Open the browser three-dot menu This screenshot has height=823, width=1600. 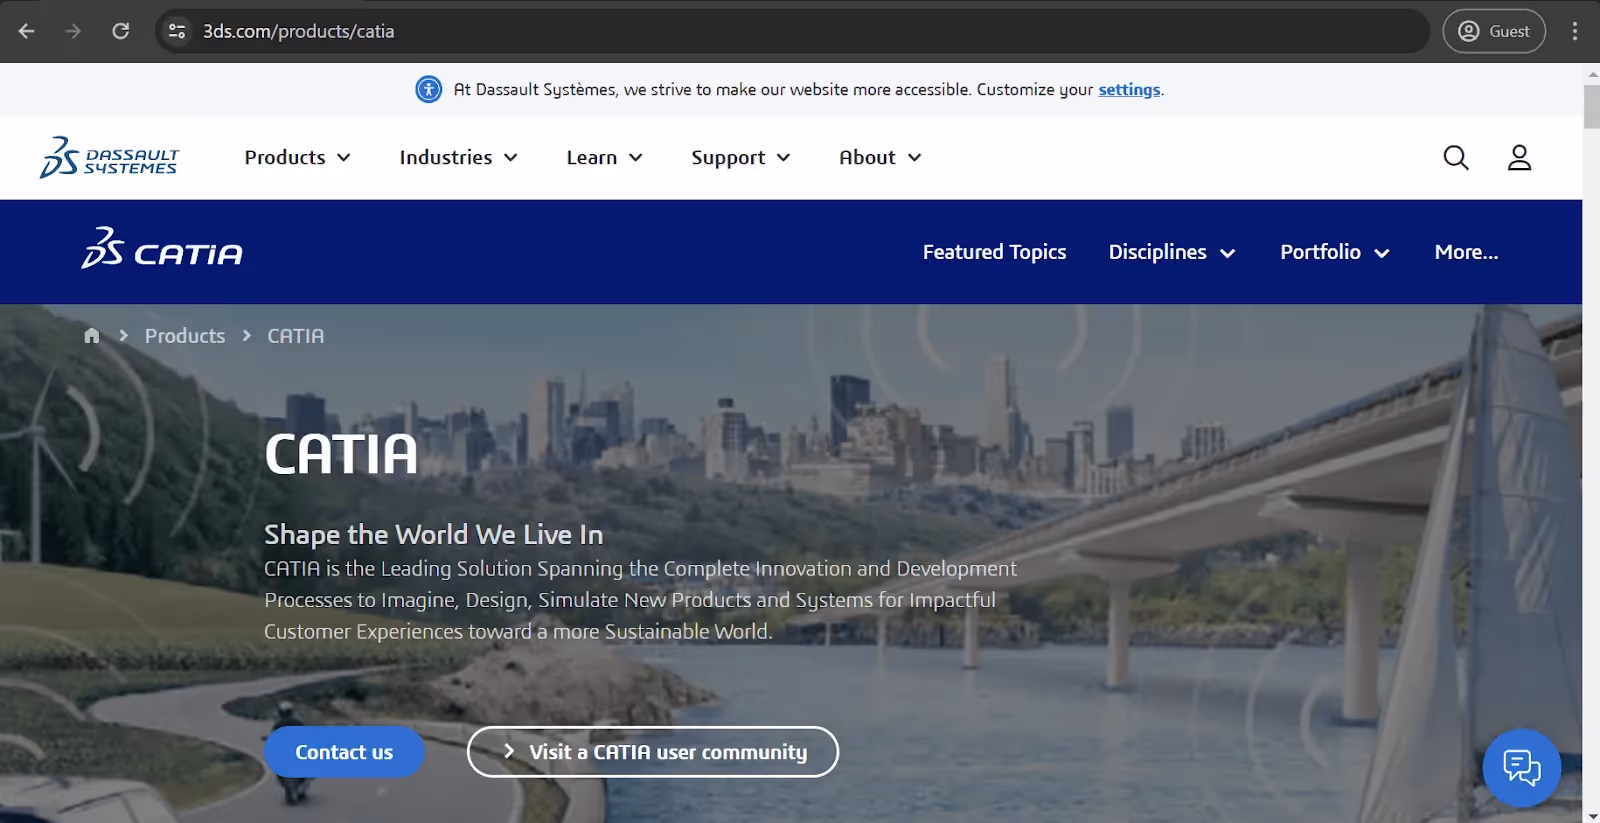tap(1575, 31)
